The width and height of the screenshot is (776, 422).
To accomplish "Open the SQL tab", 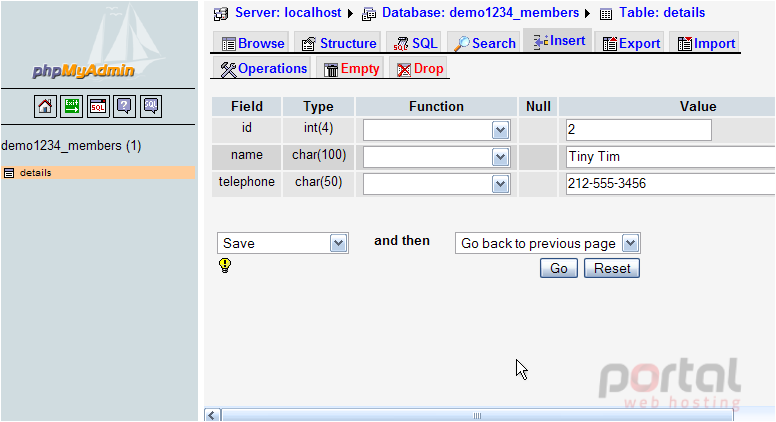I will point(416,44).
